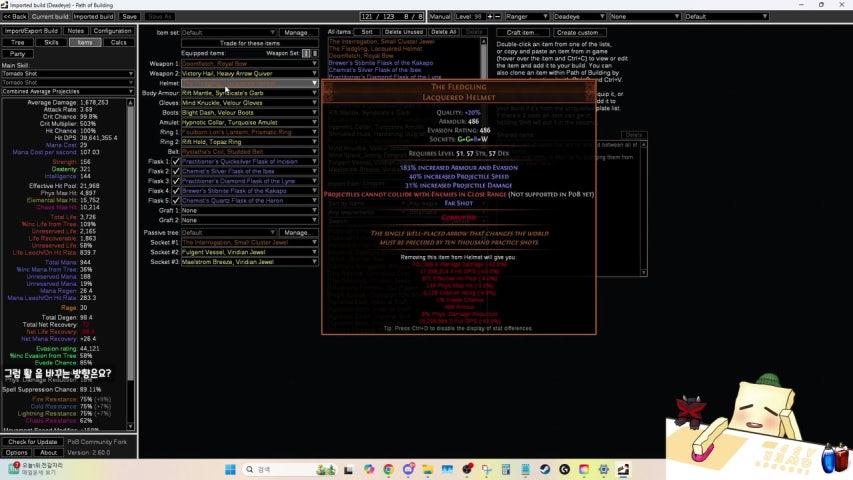Viewport: 853px width, 480px height.
Task: Open Windows Settings gear in taskbar
Action: (x=604, y=469)
